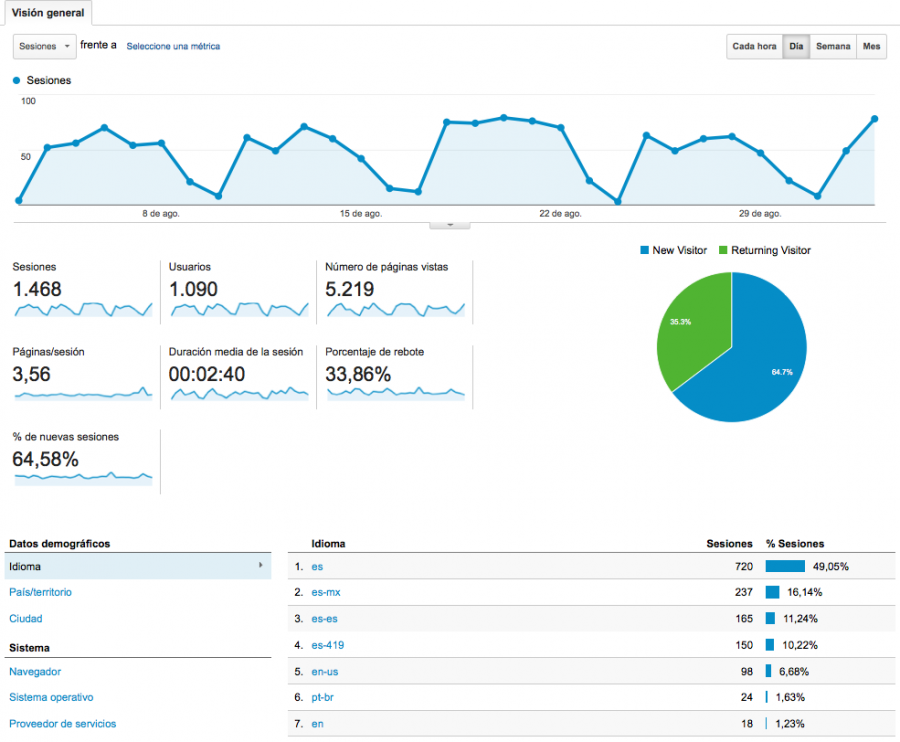Switch to the Visión general tab
Screen dimensions: 900x742
(48, 13)
